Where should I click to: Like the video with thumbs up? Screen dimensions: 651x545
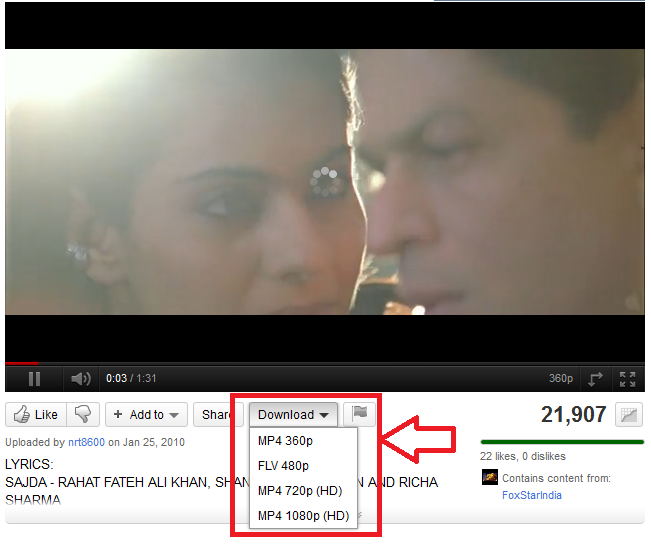click(36, 414)
